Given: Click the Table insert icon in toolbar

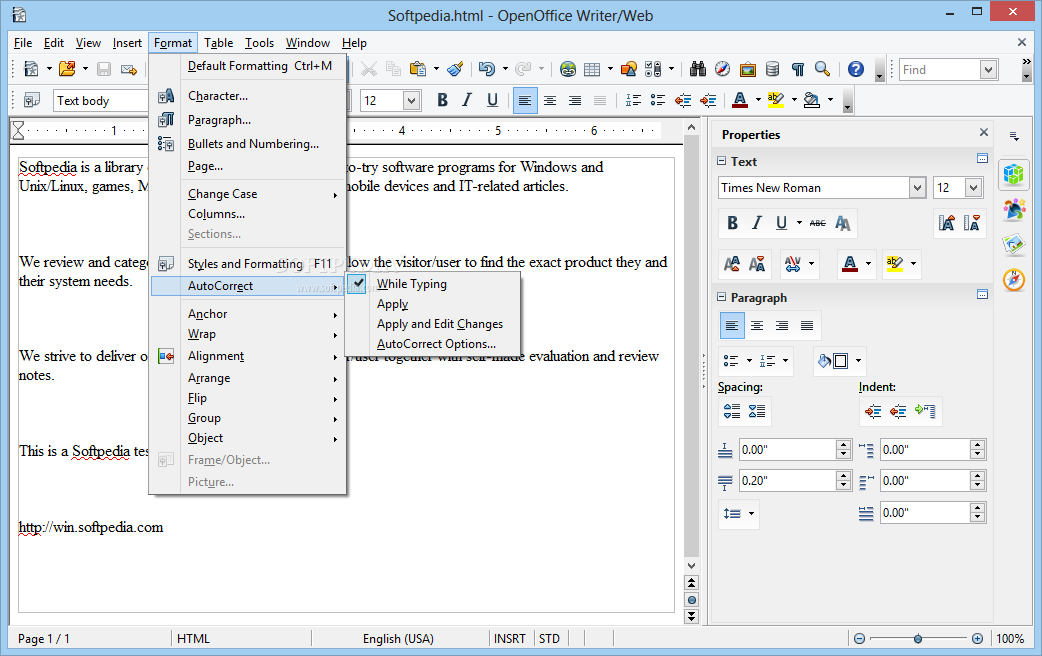Looking at the screenshot, I should 591,69.
